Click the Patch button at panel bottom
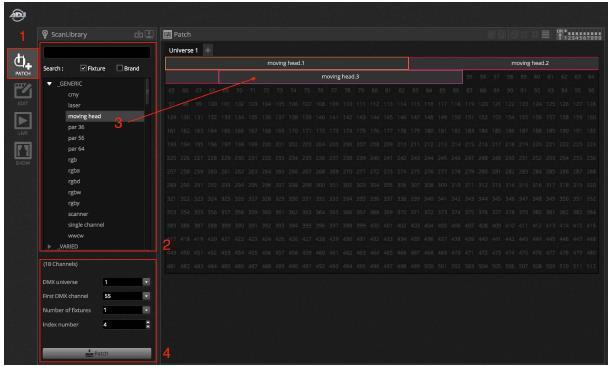 97,353
